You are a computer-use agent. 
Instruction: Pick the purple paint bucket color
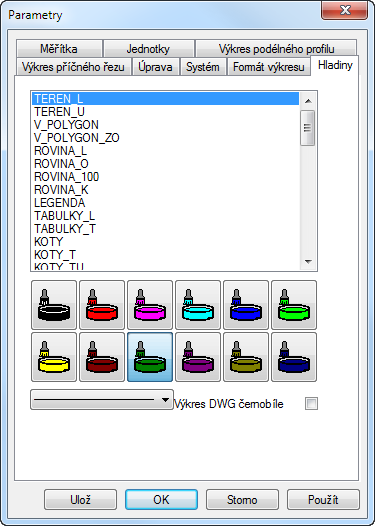(198, 357)
